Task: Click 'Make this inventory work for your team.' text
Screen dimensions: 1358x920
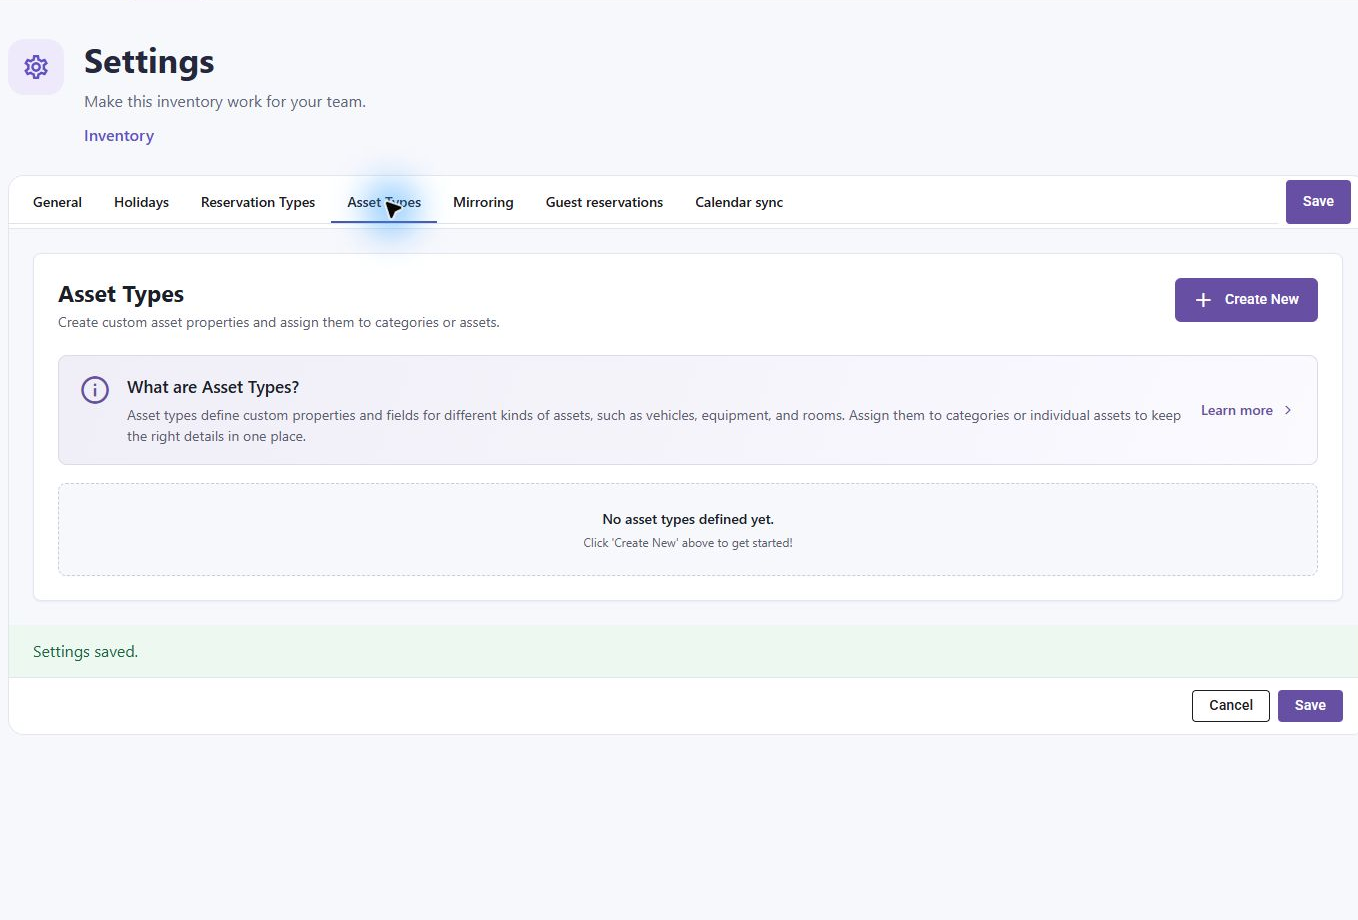Action: coord(225,102)
